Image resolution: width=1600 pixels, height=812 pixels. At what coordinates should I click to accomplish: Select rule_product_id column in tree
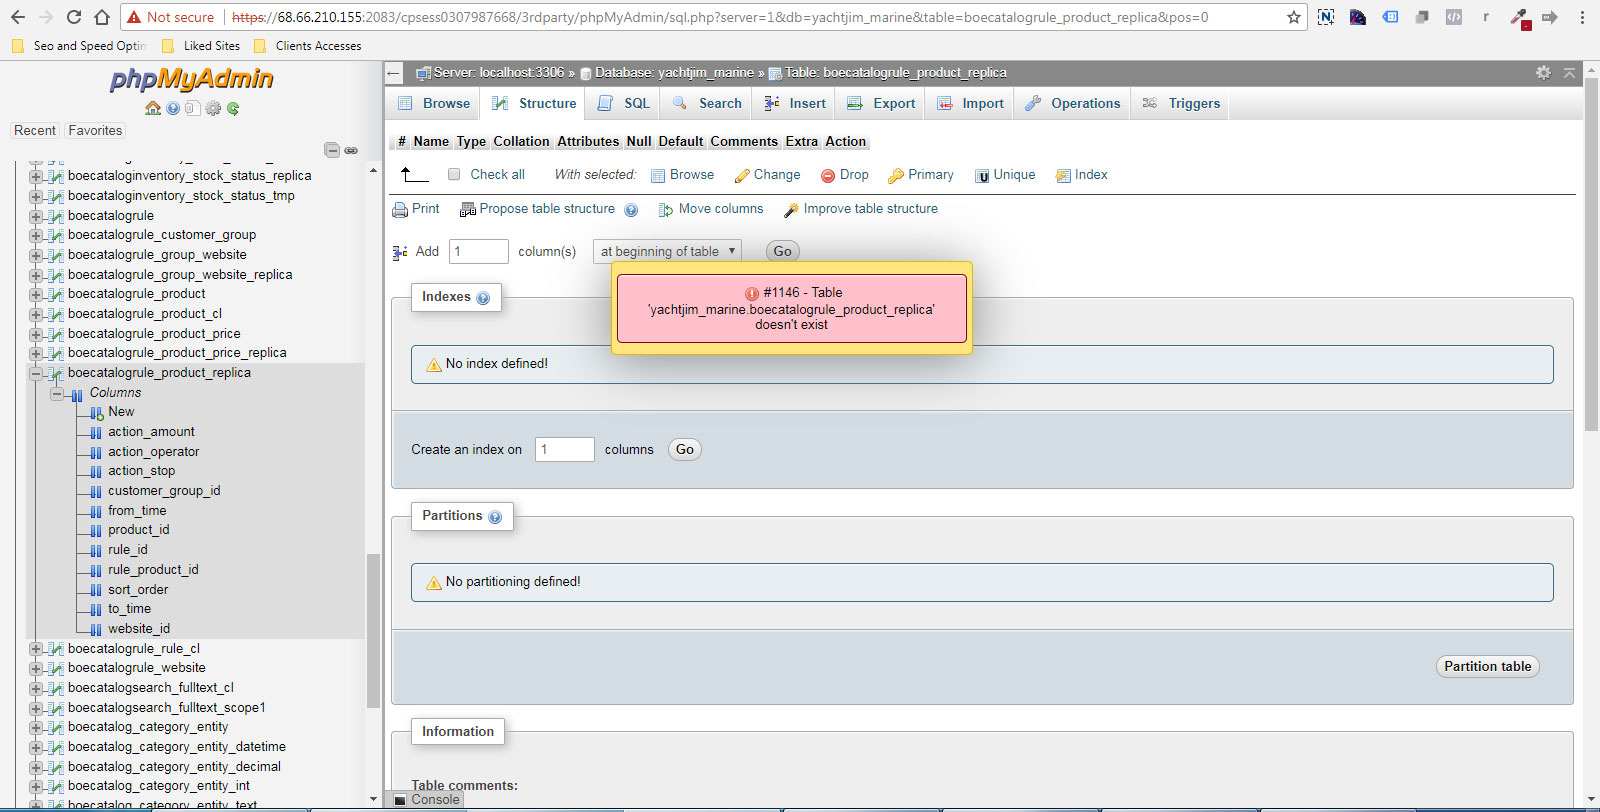(153, 570)
